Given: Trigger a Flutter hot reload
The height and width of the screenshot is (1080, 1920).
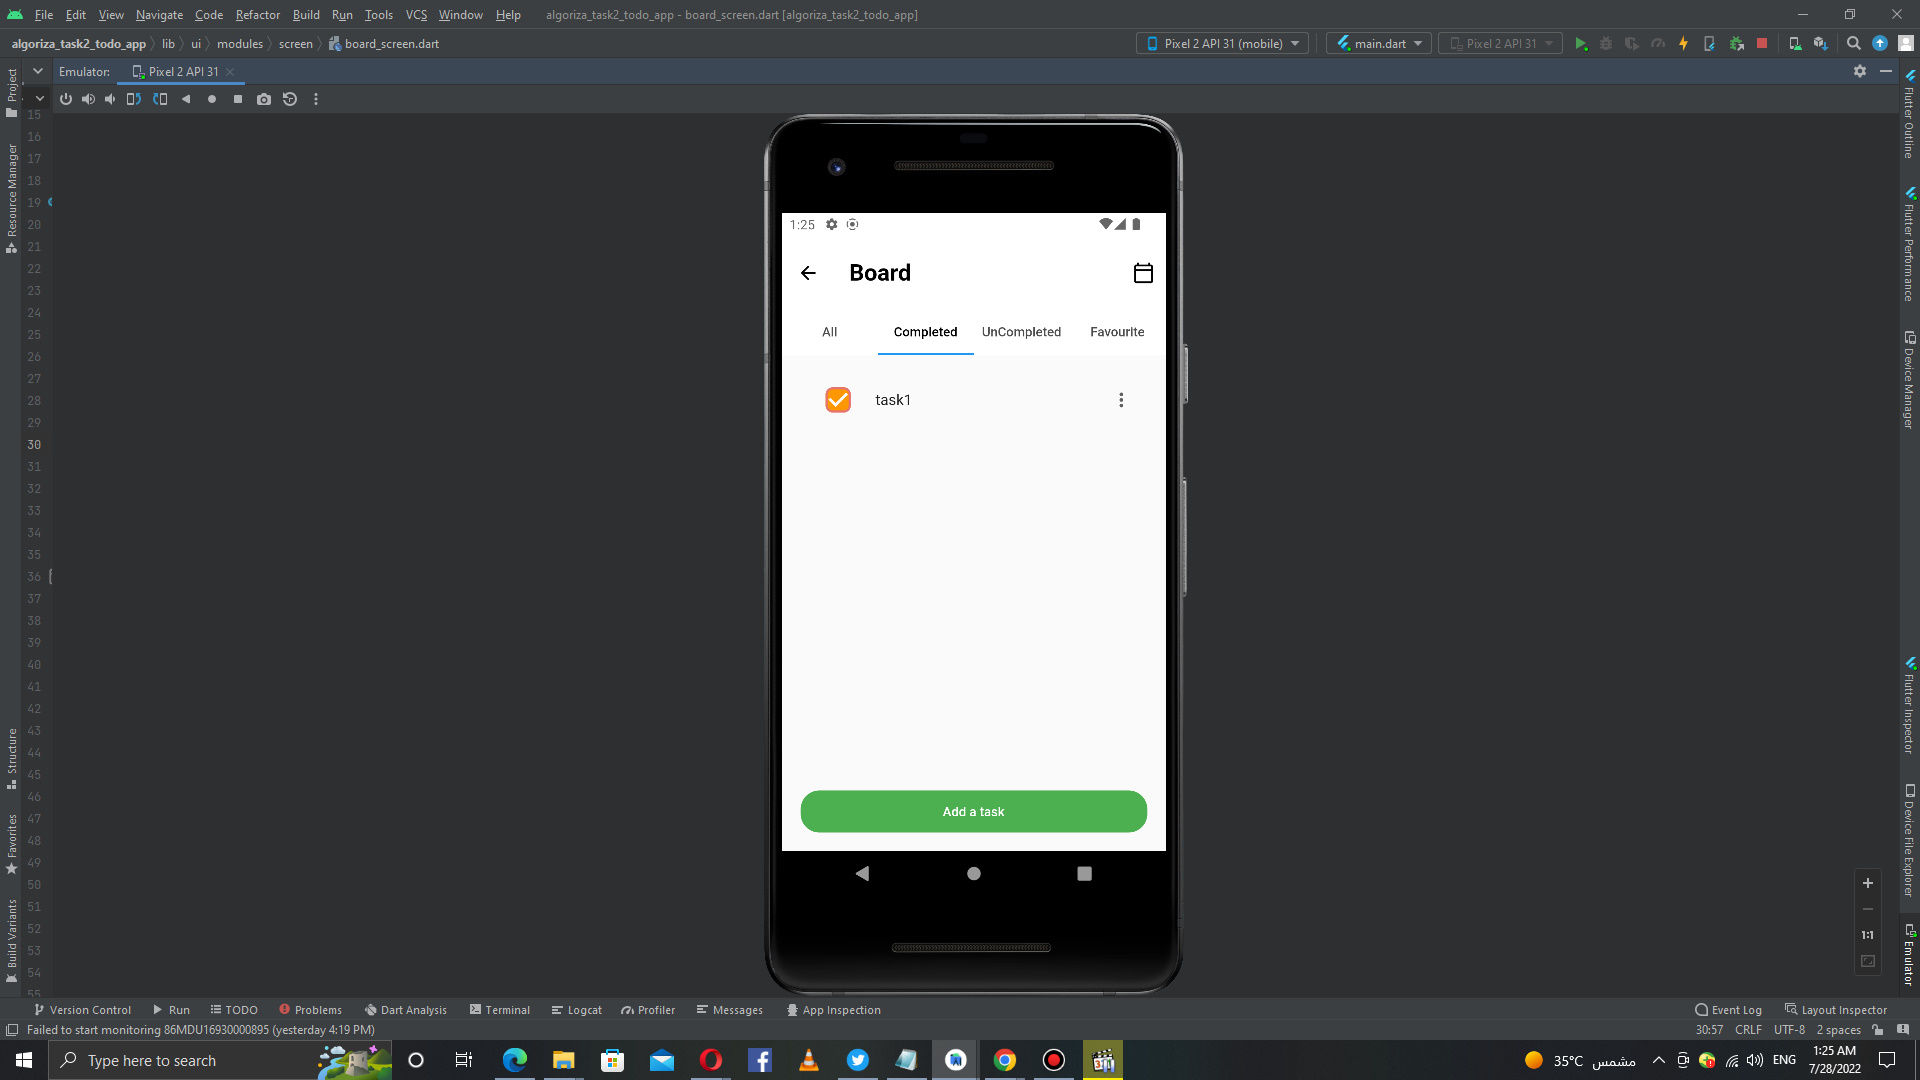Looking at the screenshot, I should pyautogui.click(x=1683, y=43).
